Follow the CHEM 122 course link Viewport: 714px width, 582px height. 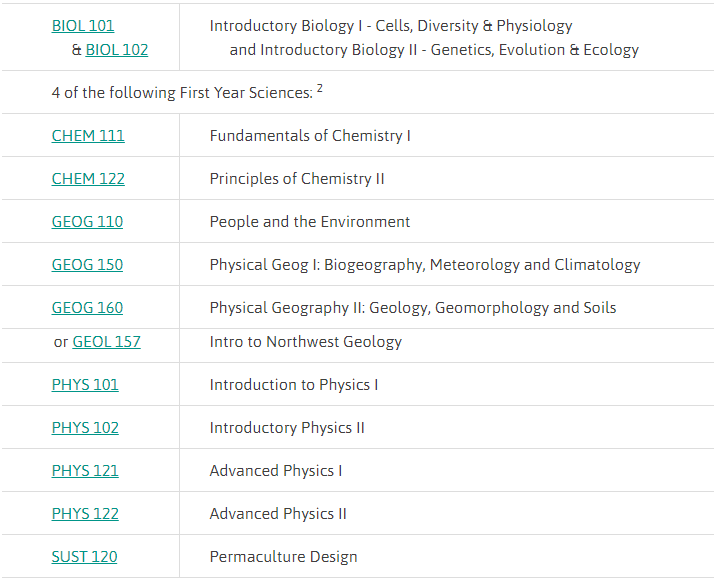click(x=88, y=179)
